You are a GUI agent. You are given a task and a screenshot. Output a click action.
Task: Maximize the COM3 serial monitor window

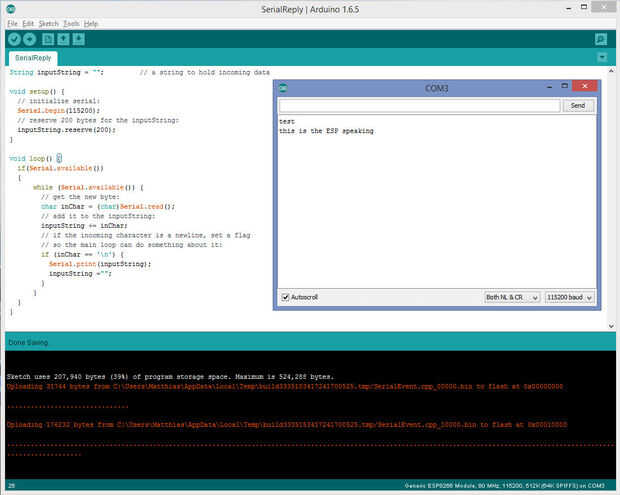[565, 86]
